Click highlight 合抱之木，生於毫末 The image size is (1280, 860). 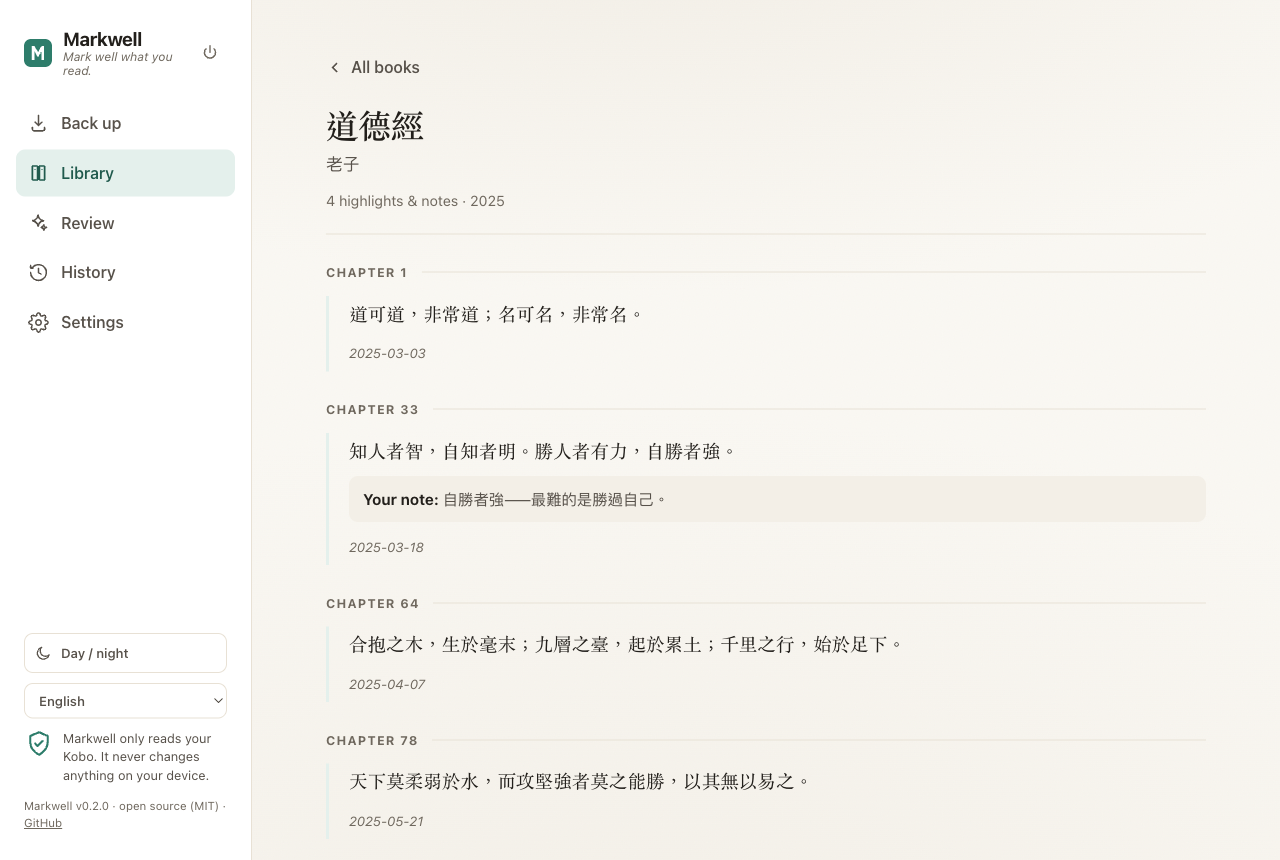626,644
